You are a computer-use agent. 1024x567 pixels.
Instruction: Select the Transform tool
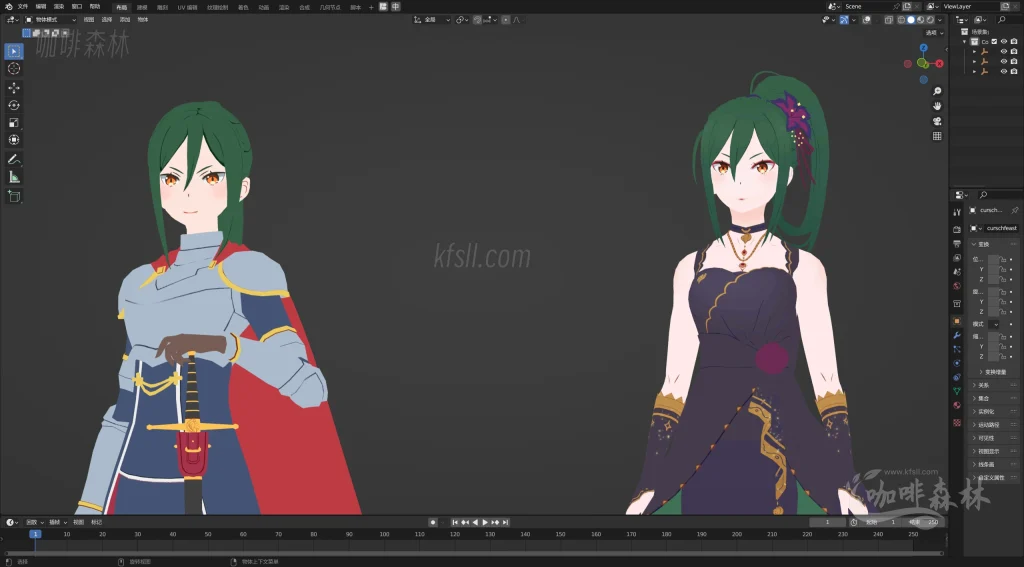tap(14, 140)
